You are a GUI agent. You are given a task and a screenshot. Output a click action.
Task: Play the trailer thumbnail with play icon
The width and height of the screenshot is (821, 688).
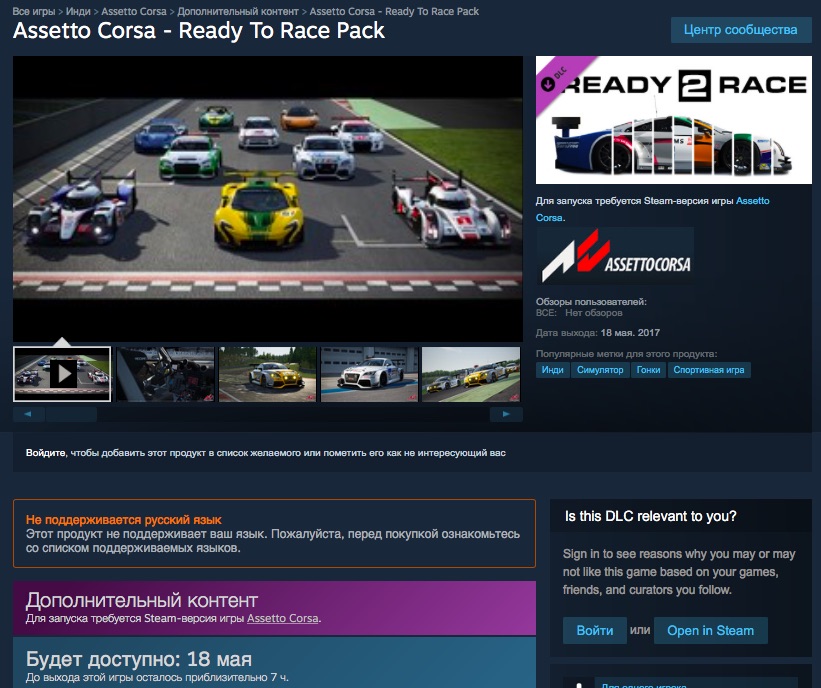(62, 374)
